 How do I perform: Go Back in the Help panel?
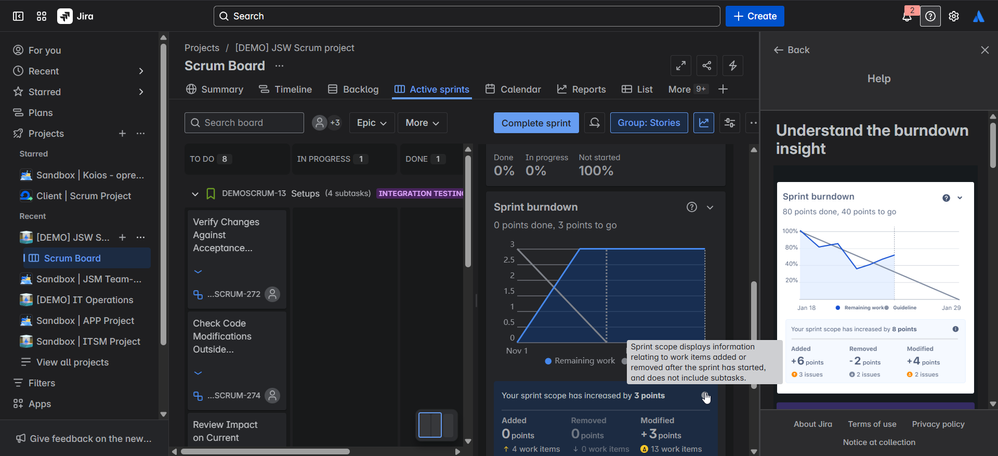(x=791, y=50)
